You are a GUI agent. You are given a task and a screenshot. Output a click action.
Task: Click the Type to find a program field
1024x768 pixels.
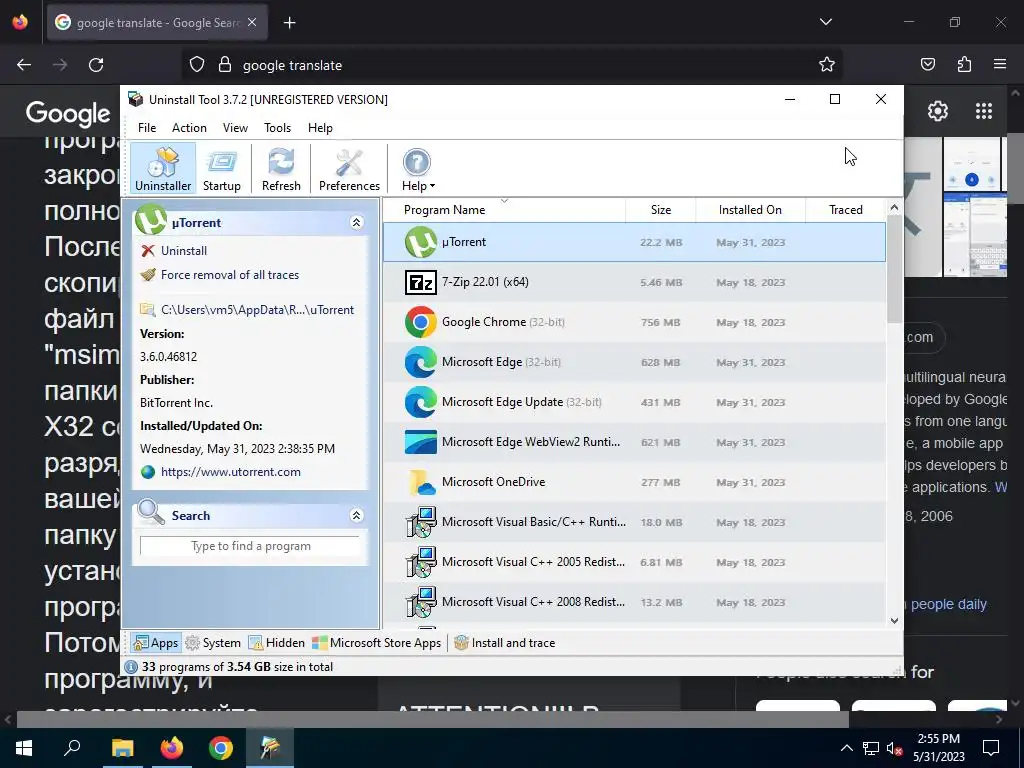click(250, 546)
